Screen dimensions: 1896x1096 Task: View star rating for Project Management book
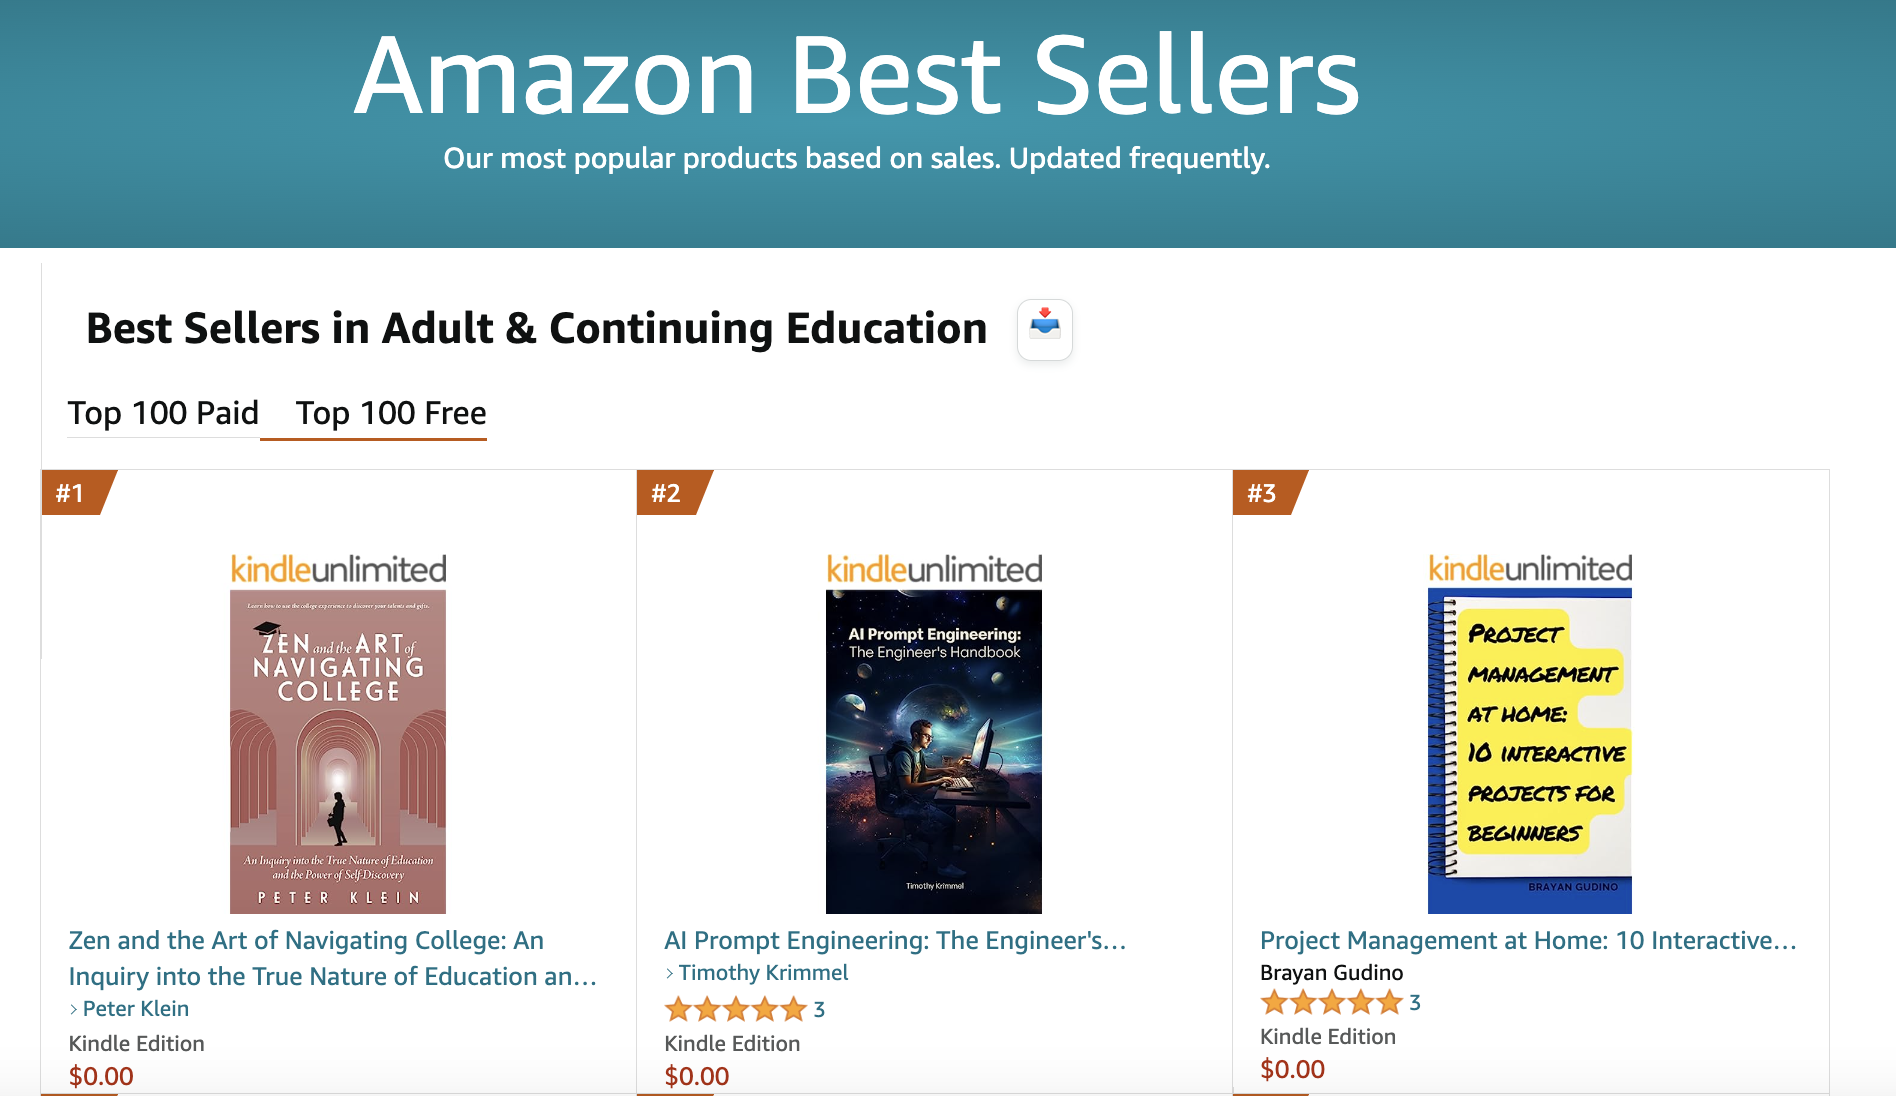click(x=1331, y=1002)
